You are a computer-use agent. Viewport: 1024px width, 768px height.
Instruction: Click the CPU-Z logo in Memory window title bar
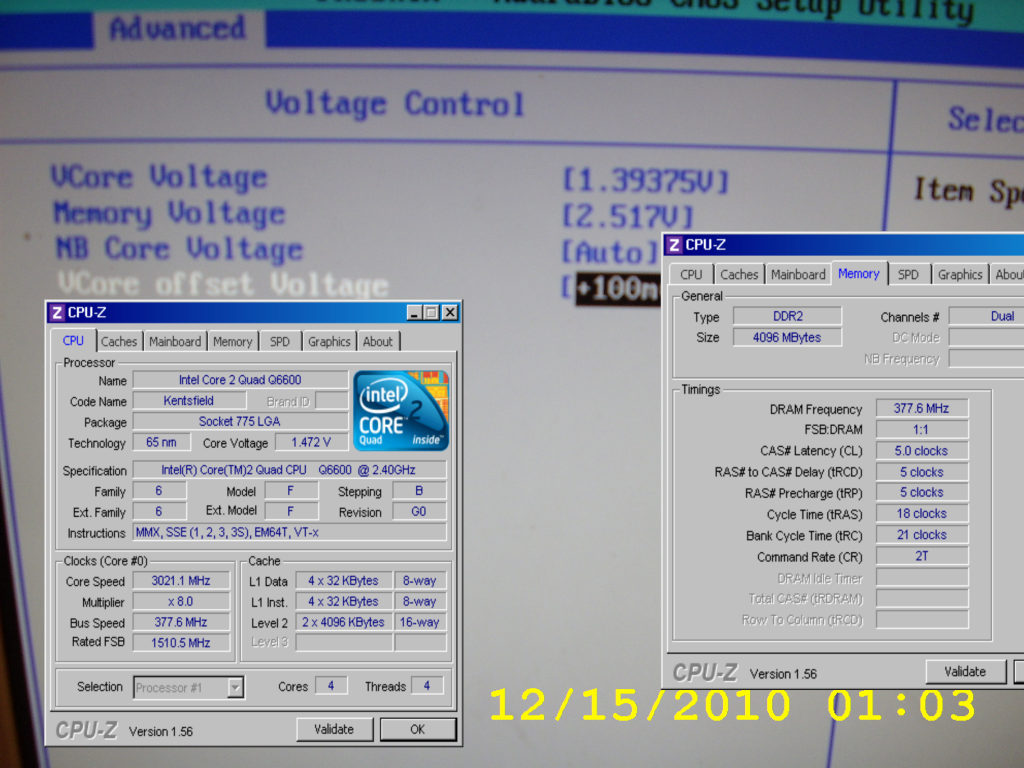click(x=675, y=245)
